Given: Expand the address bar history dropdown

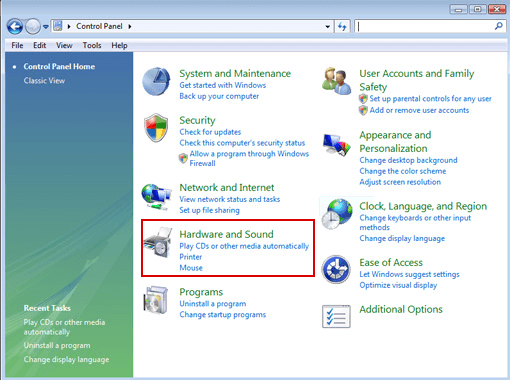Looking at the screenshot, I should point(328,26).
